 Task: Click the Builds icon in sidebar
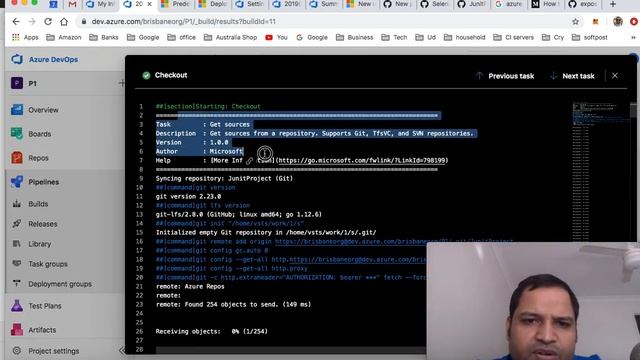click(x=17, y=204)
